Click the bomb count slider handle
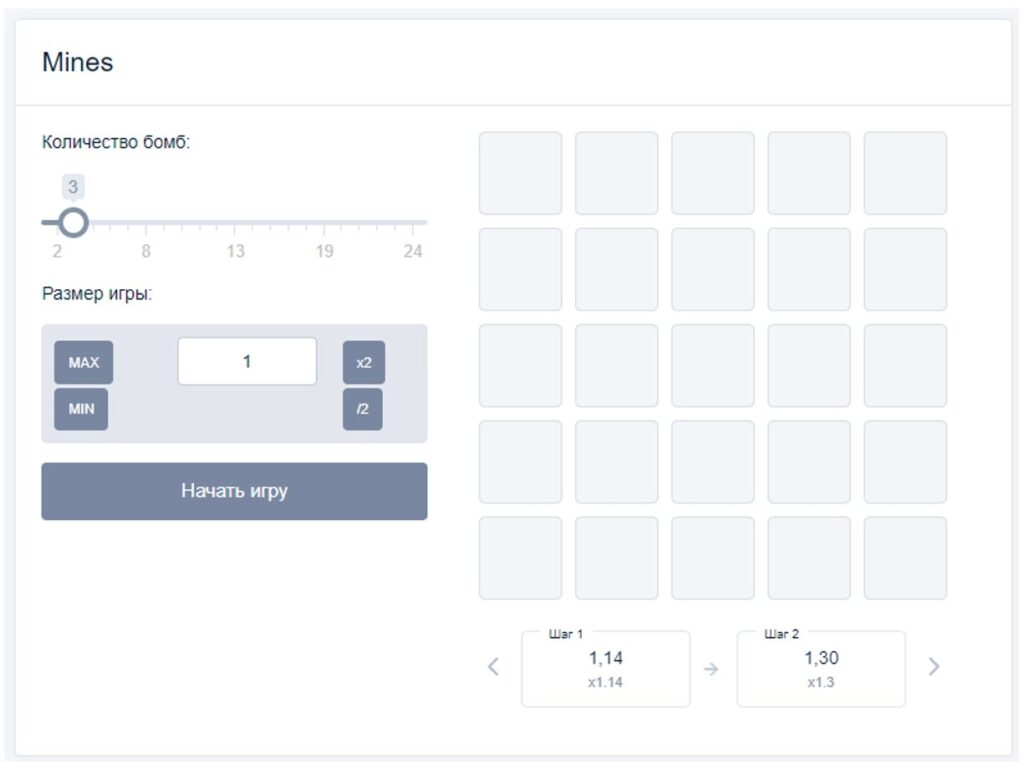 tap(73, 223)
